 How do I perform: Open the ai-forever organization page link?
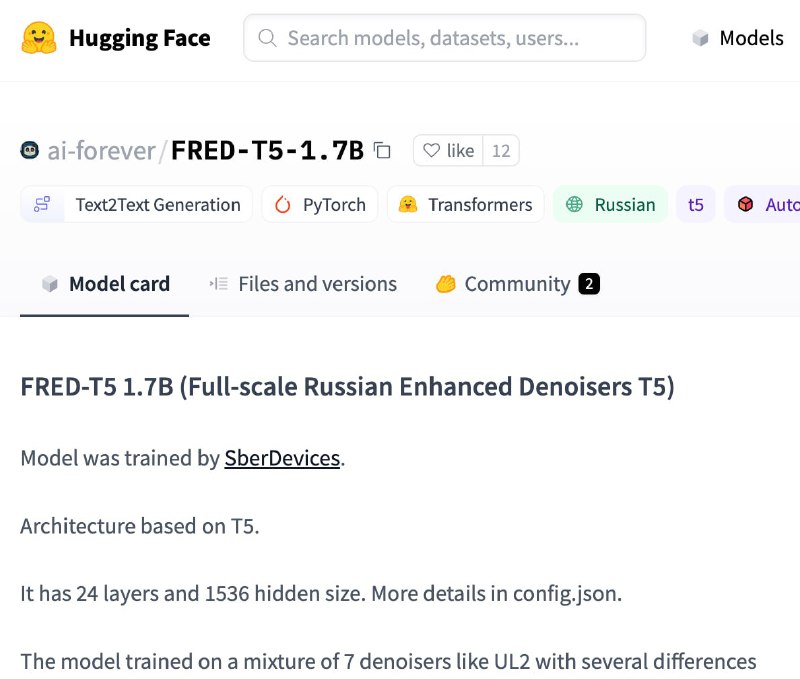(101, 151)
